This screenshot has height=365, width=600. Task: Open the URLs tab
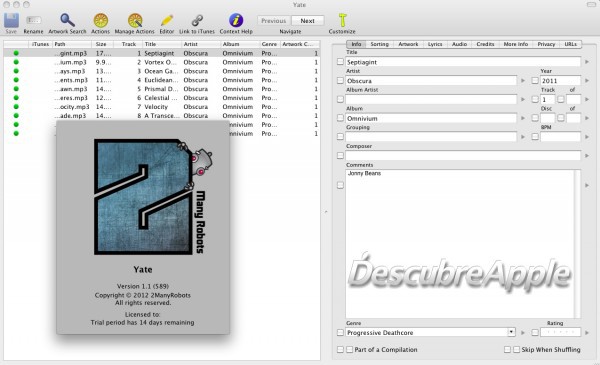pos(571,44)
